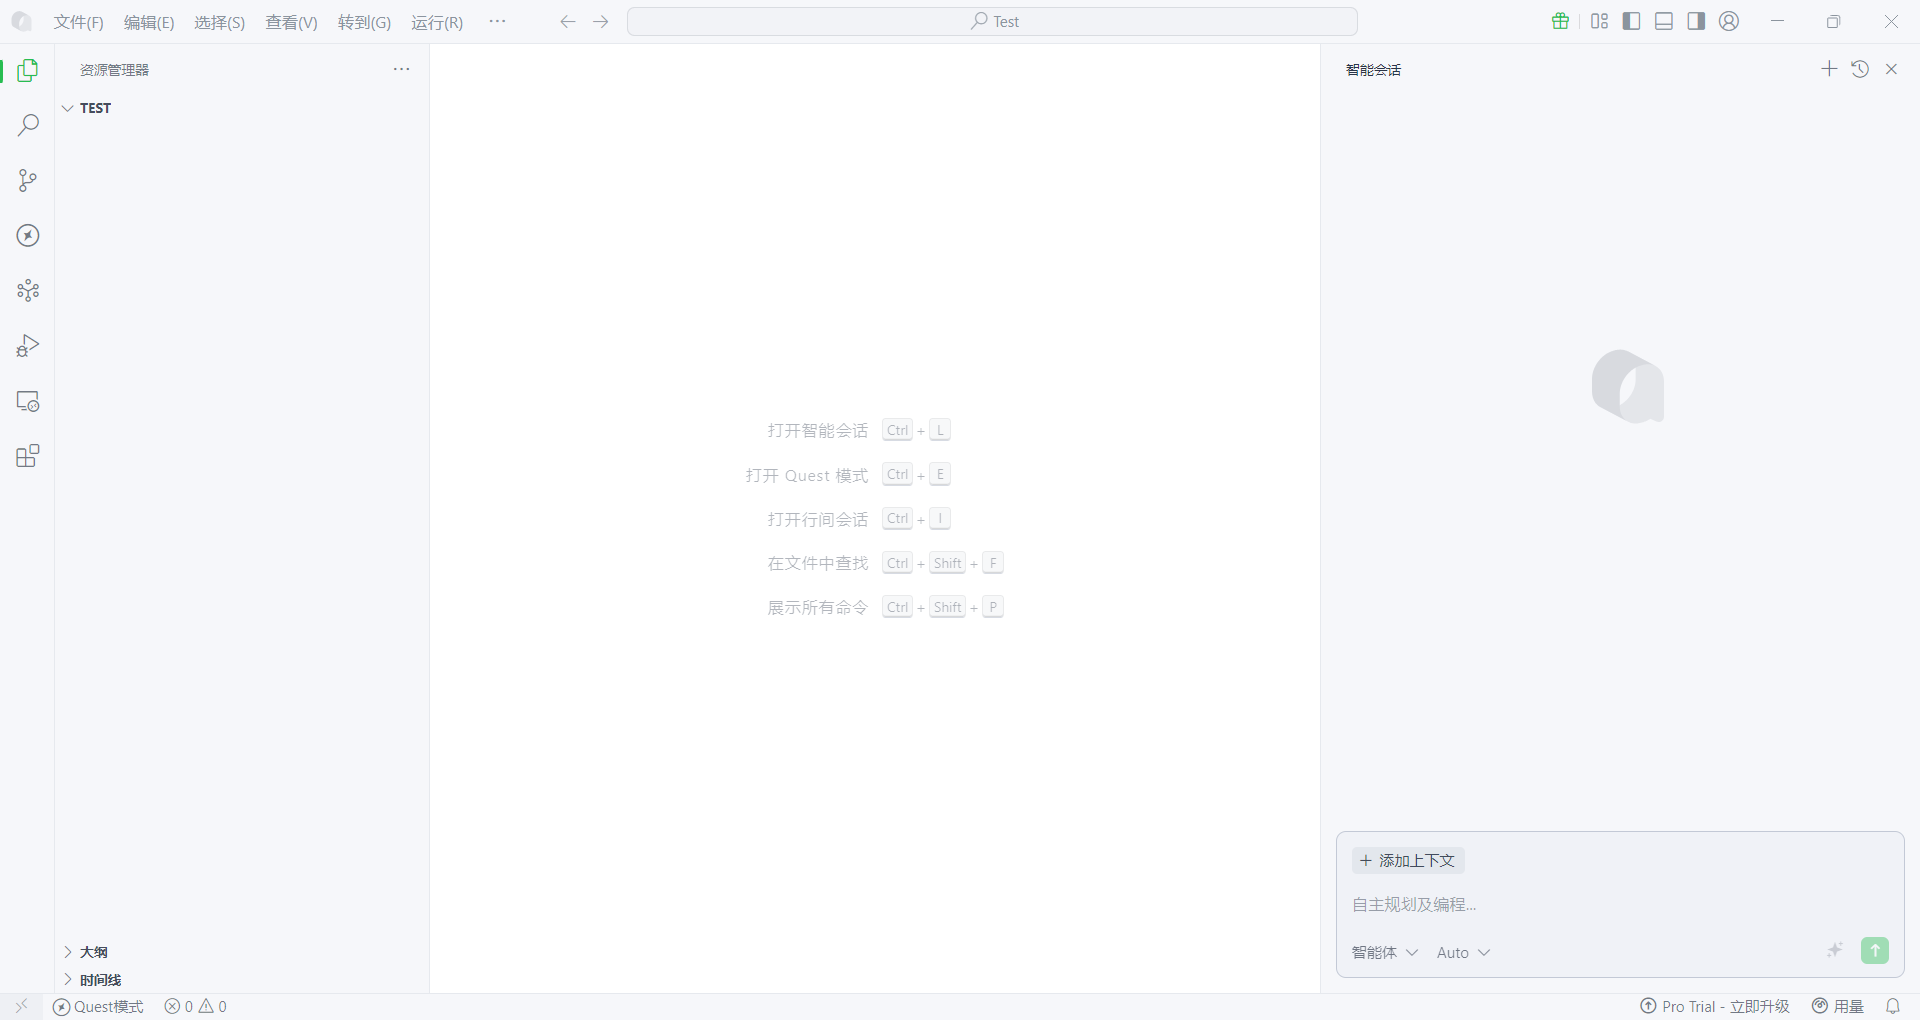
Task: Toggle the secondary side panel visibility
Action: [1697, 20]
